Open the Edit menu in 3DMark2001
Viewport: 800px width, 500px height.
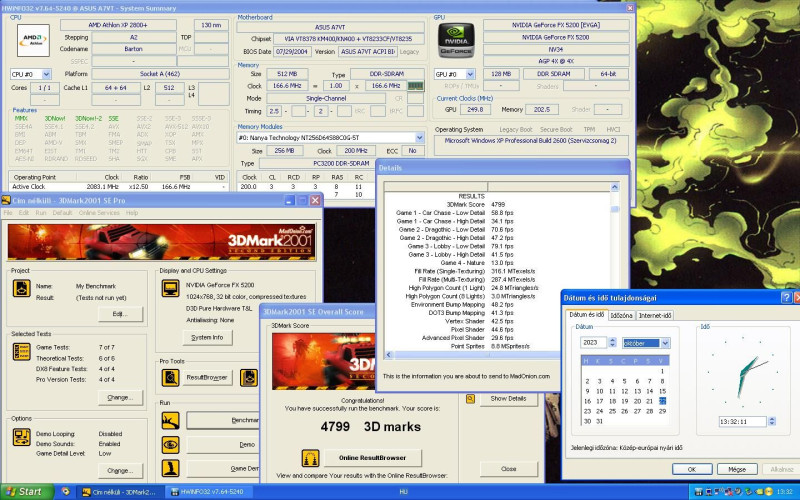pos(24,213)
